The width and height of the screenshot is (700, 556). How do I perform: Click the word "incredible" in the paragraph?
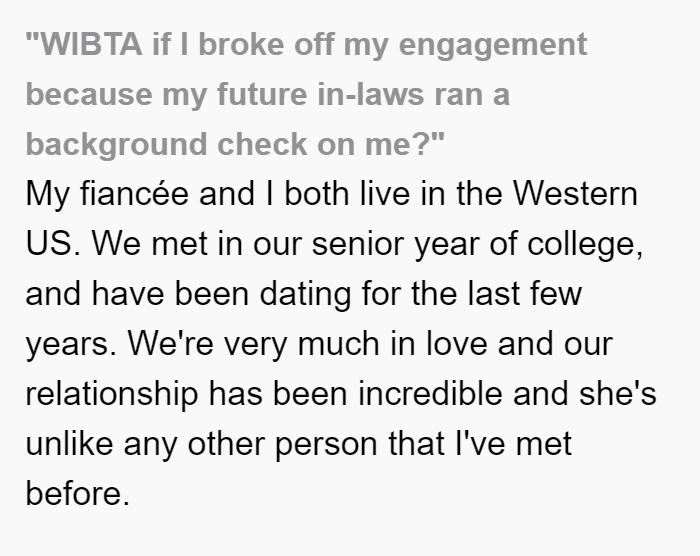[430, 394]
